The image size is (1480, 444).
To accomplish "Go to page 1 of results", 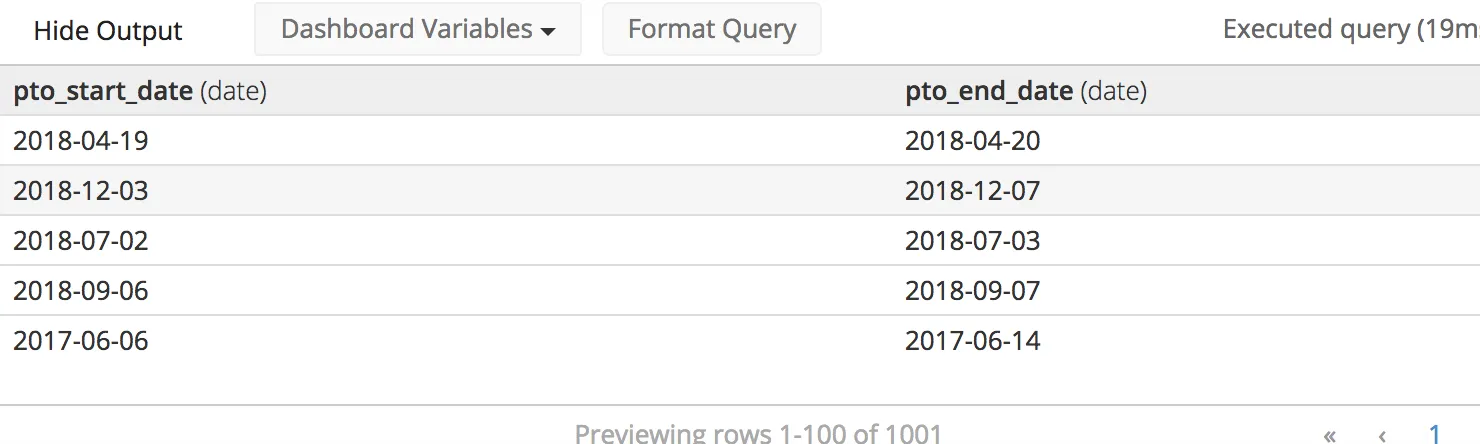I will click(1435, 434).
